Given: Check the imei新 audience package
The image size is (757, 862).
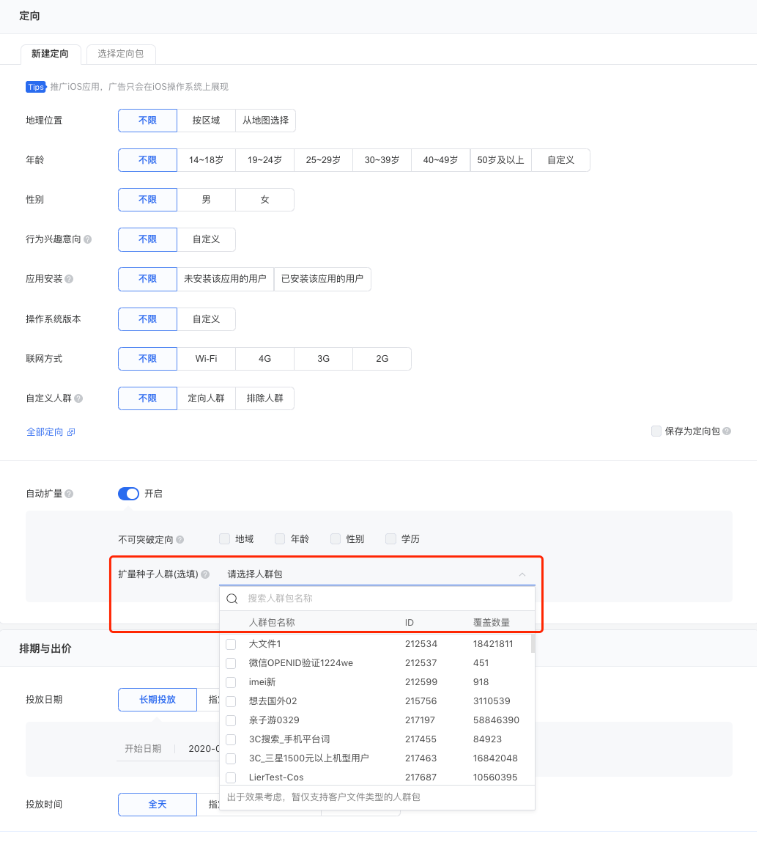Looking at the screenshot, I should point(231,682).
